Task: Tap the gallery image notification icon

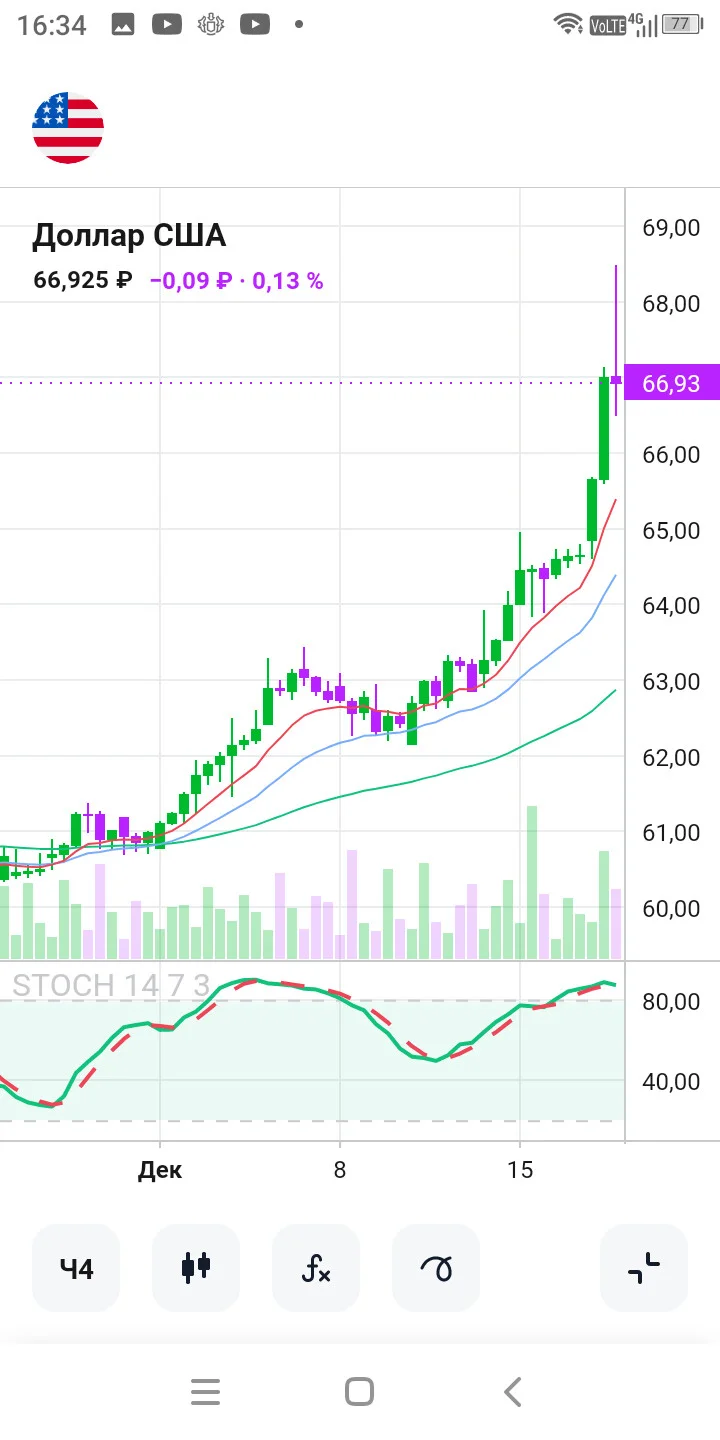Action: tap(123, 25)
